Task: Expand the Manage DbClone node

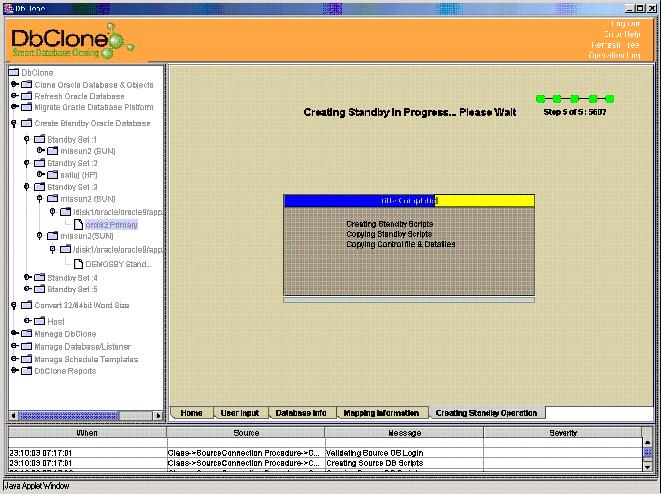Action: click(14, 333)
